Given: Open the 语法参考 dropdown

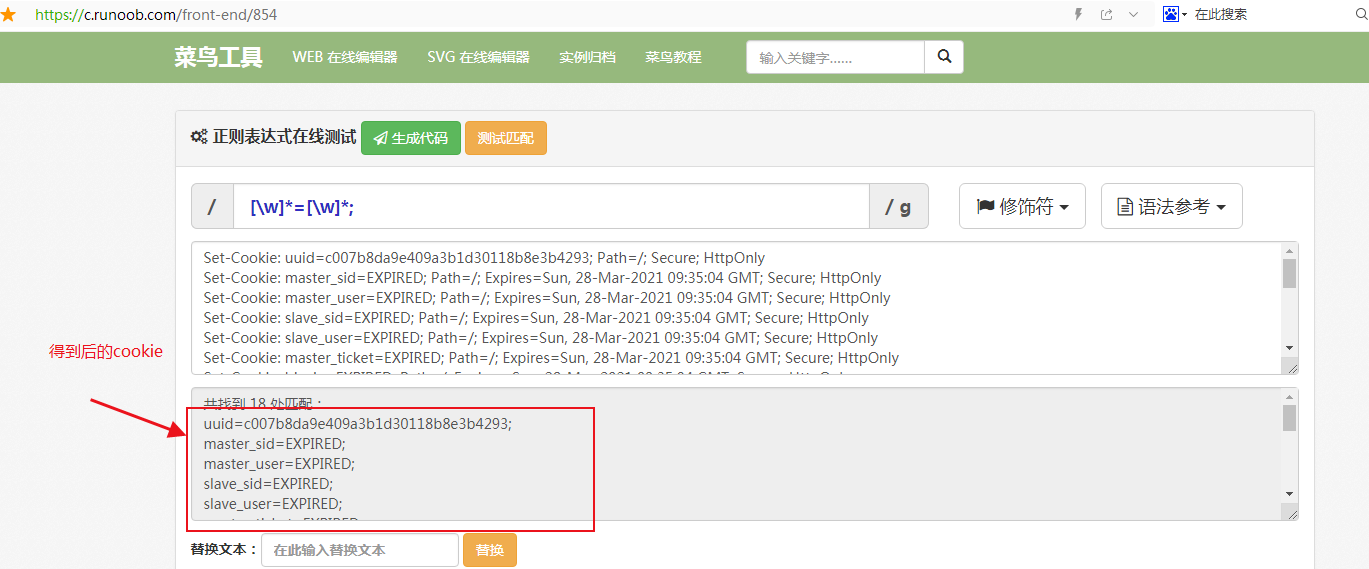Looking at the screenshot, I should tap(1172, 207).
